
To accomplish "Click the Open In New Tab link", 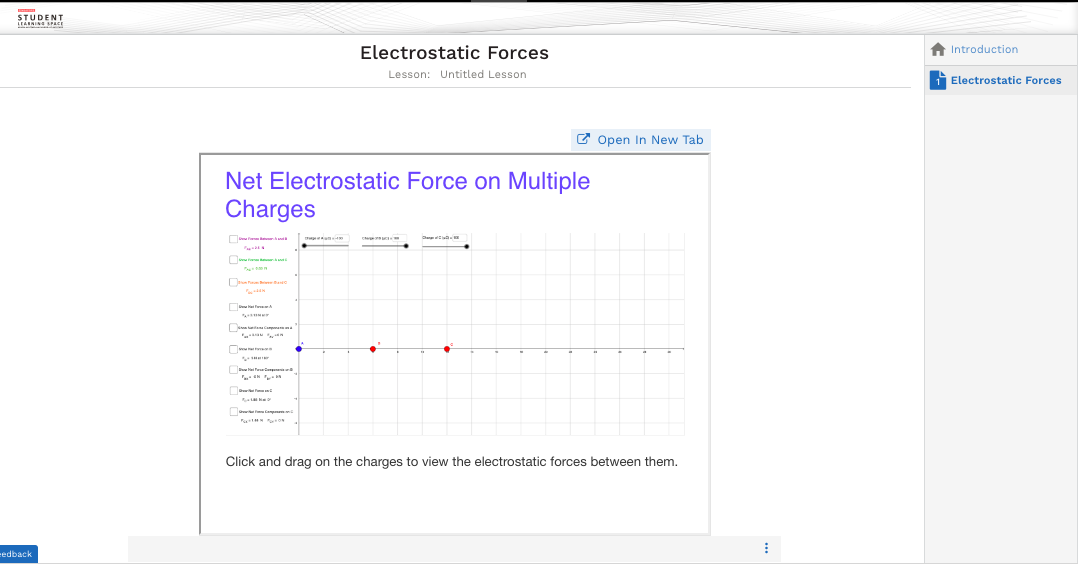I will tap(650, 140).
